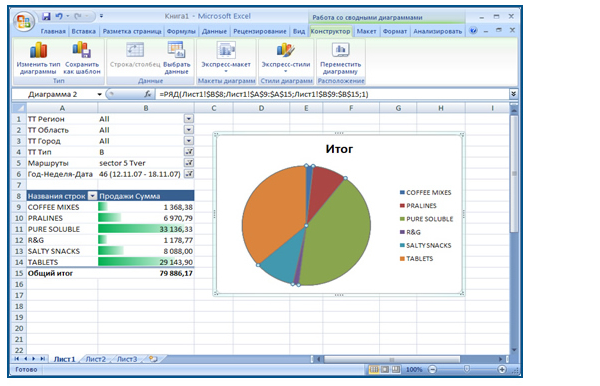This screenshot has width=600, height=386.
Task: Undo the last action
Action: pyautogui.click(x=59, y=16)
